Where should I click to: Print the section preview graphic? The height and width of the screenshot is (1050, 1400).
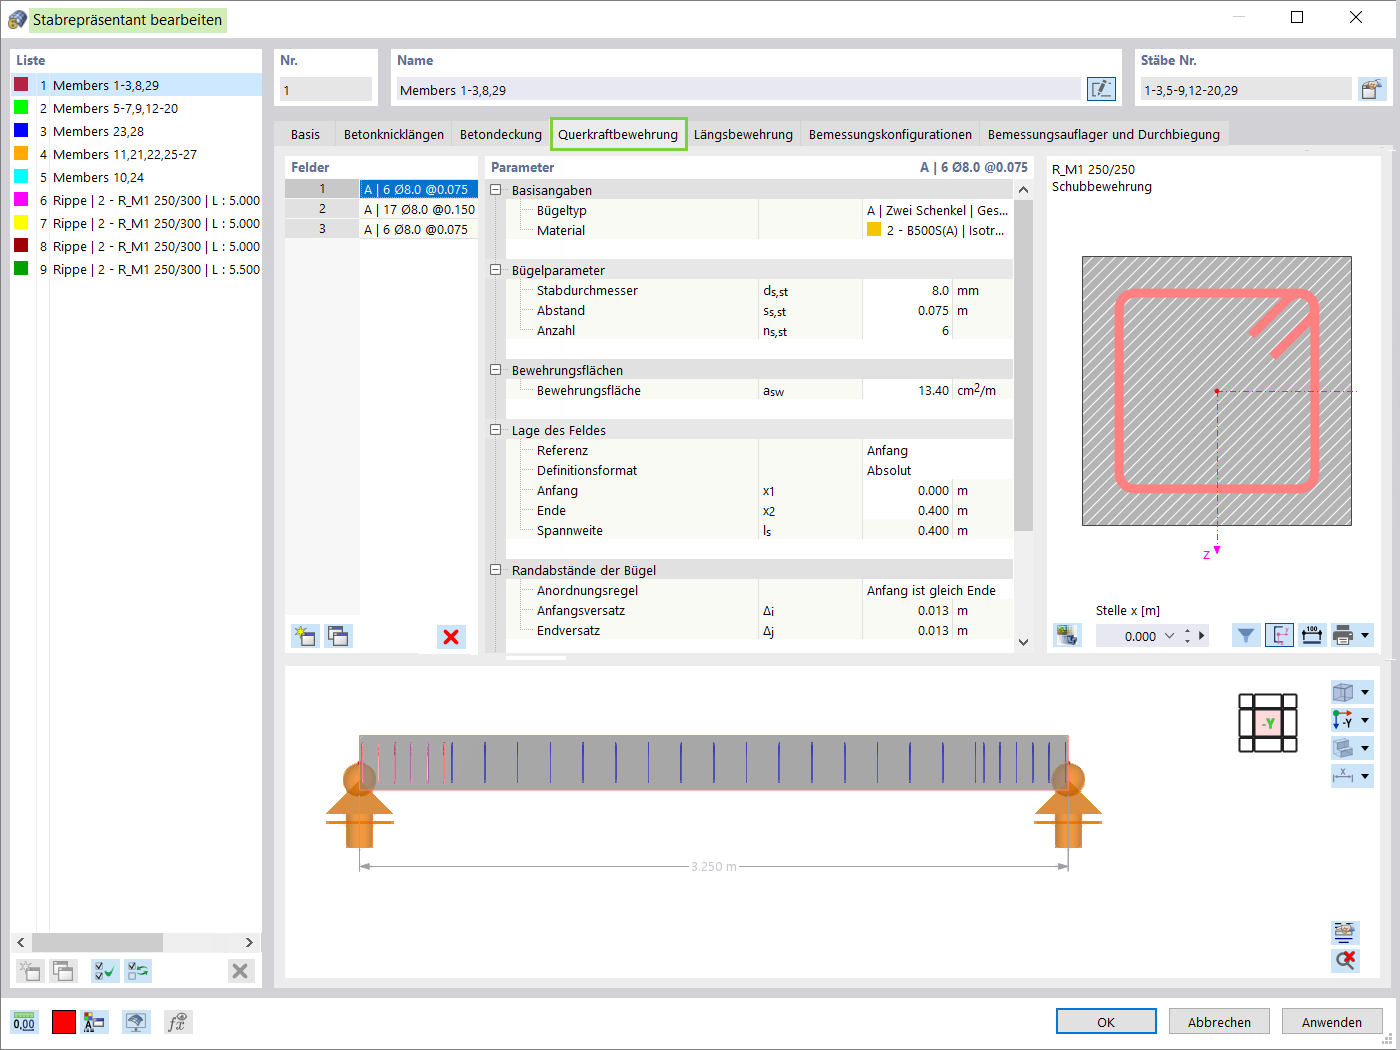1343,635
